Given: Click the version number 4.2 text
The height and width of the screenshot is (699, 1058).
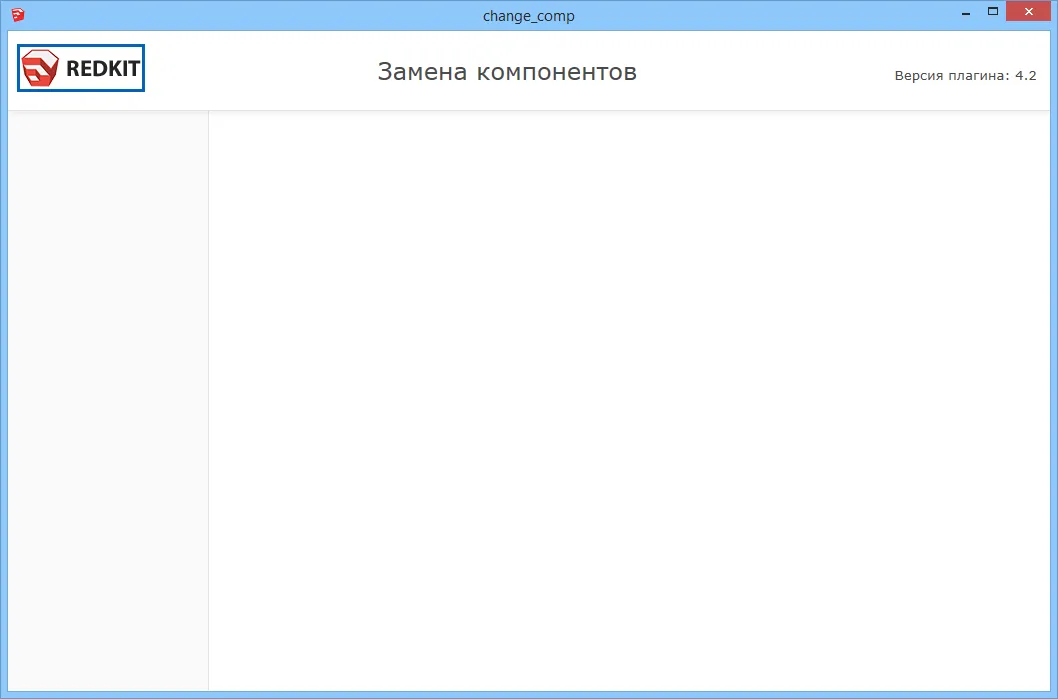Looking at the screenshot, I should click(1027, 74).
